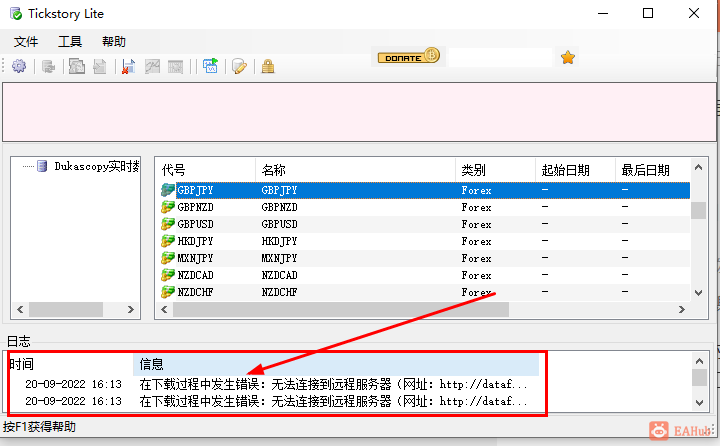Click the grayed export-to-MT4 charts icon
This screenshot has height=446, width=720.
(77, 66)
